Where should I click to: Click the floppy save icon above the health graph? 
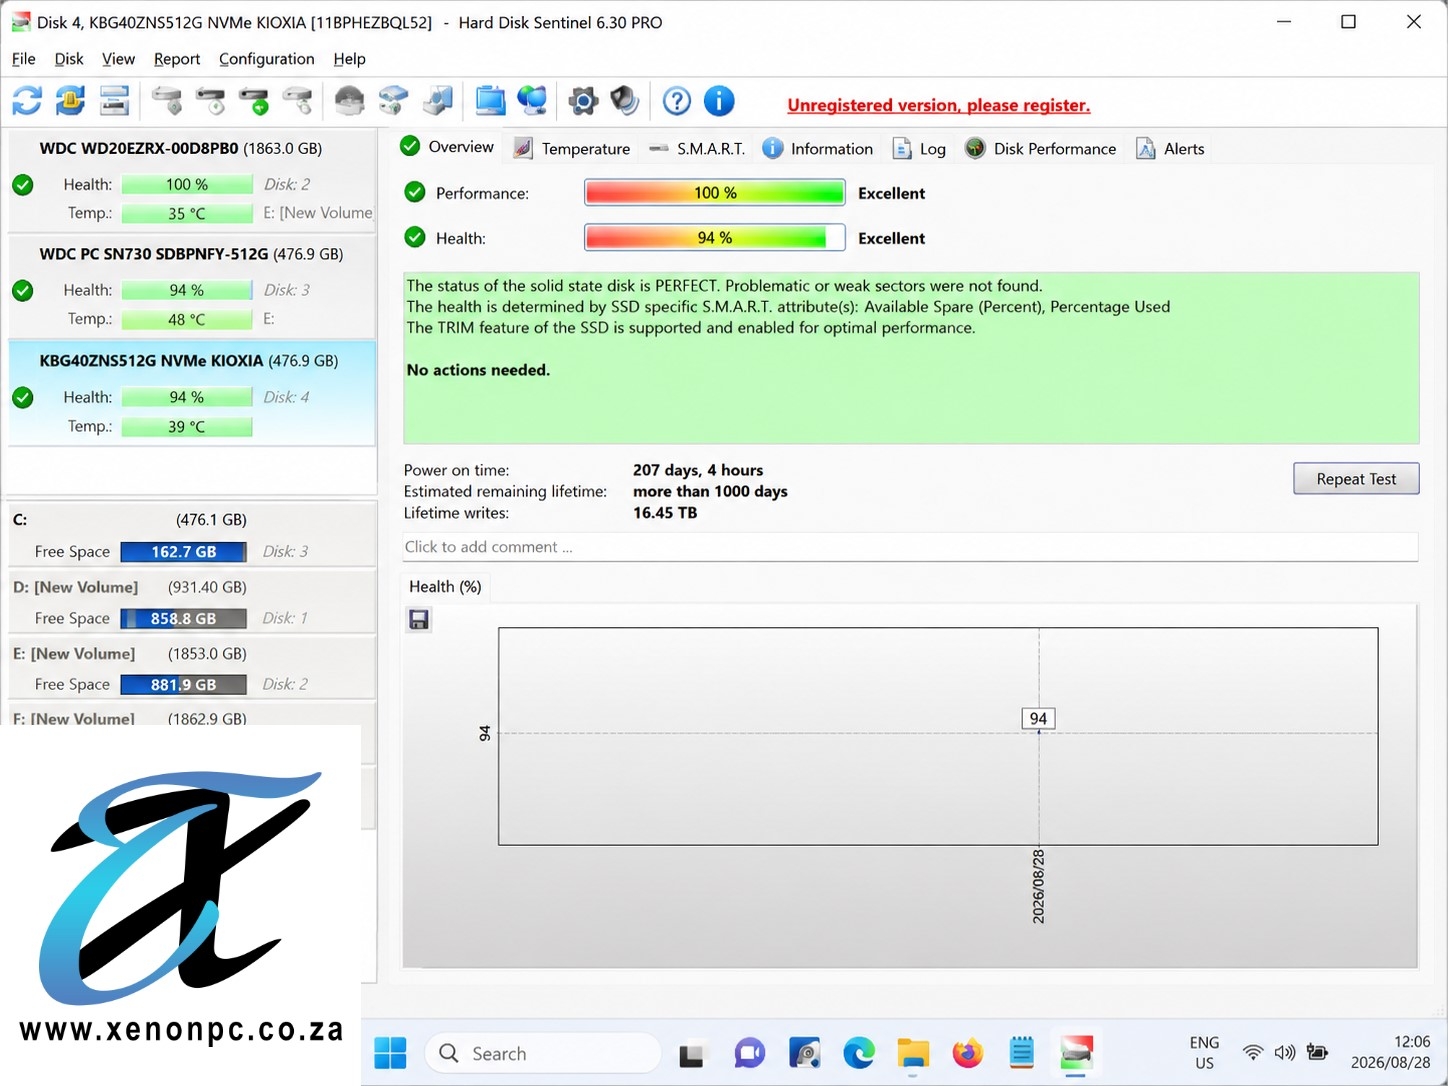[419, 620]
